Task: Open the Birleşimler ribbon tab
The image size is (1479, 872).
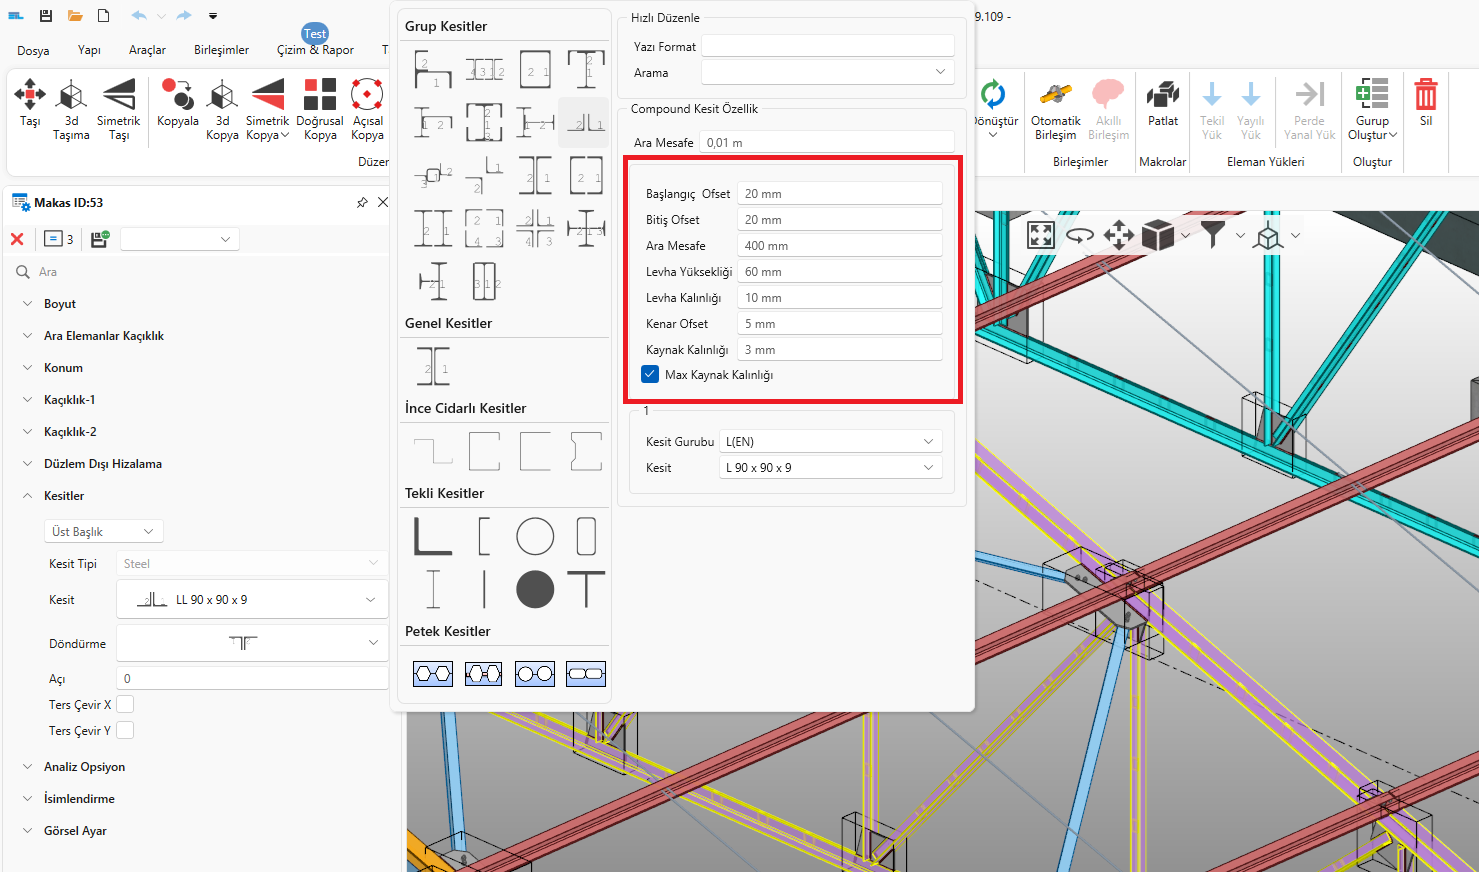Action: tap(221, 50)
